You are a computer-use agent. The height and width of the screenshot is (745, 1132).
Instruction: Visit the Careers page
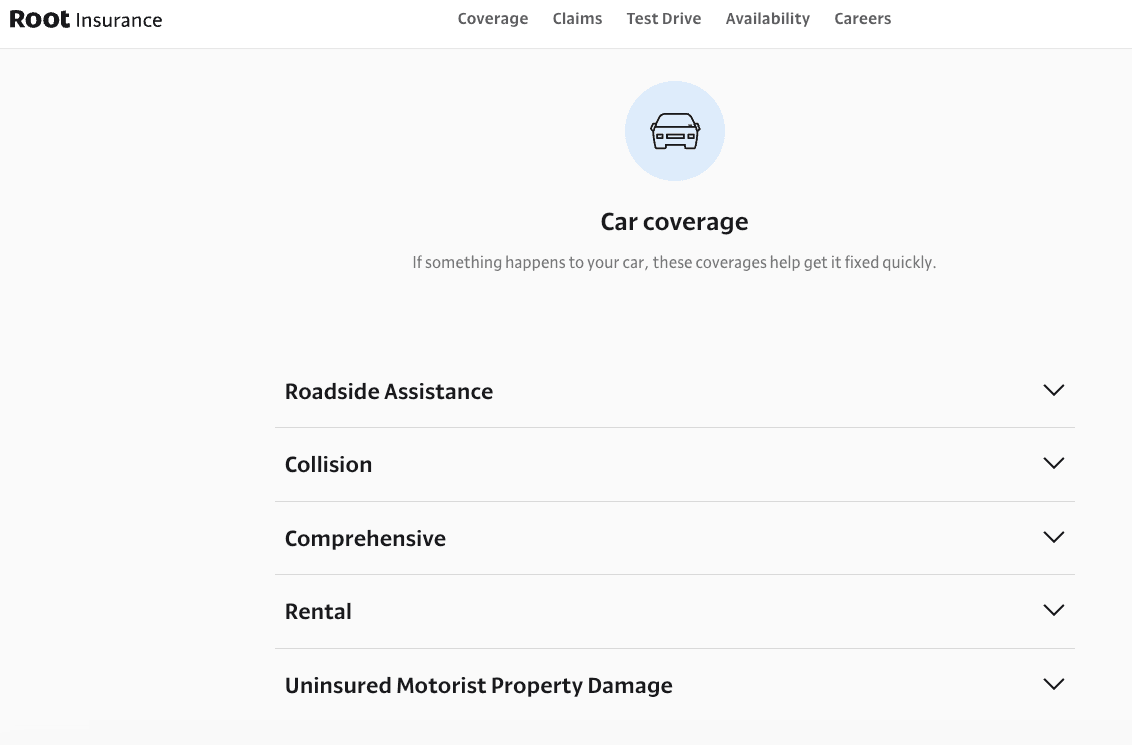coord(862,18)
